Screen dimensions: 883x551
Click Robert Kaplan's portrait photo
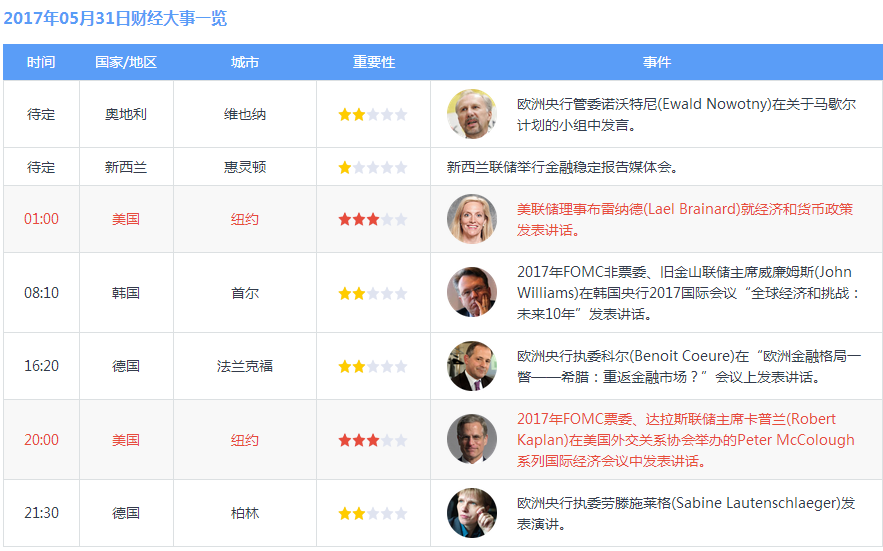[471, 439]
